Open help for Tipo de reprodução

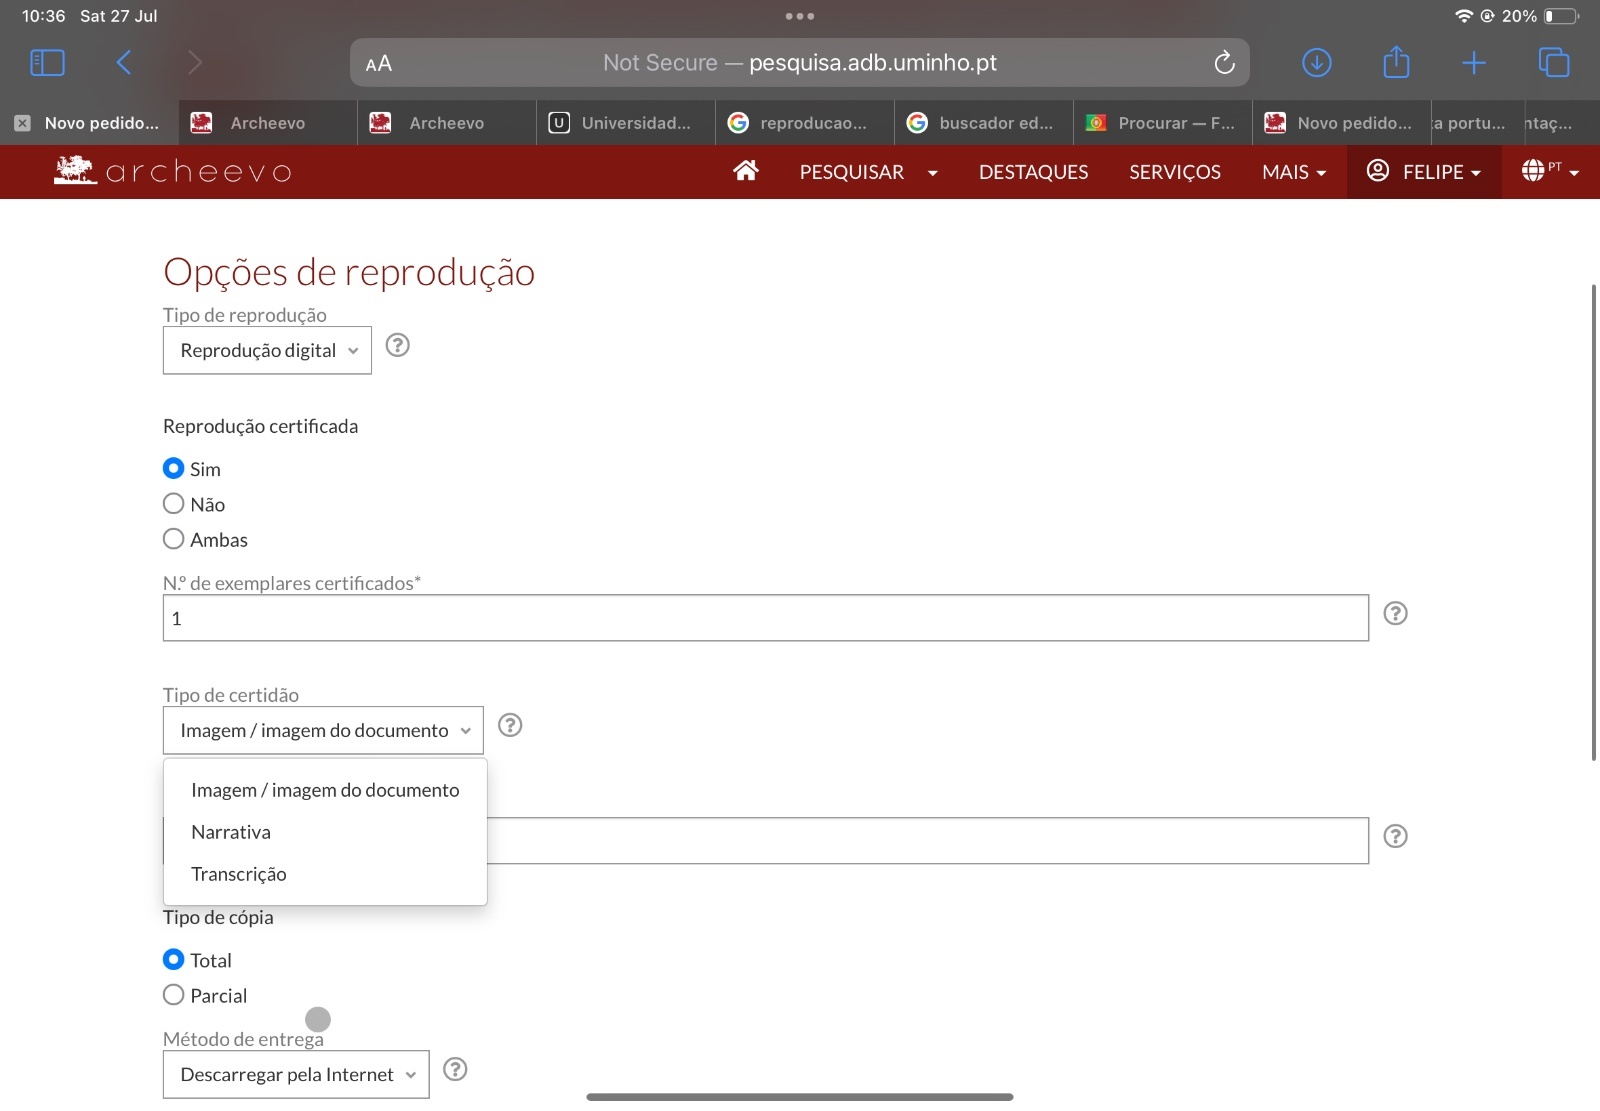pyautogui.click(x=398, y=345)
